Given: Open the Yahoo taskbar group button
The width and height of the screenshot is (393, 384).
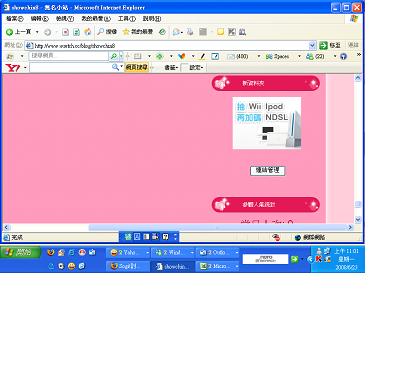Looking at the screenshot, I should 129,253.
